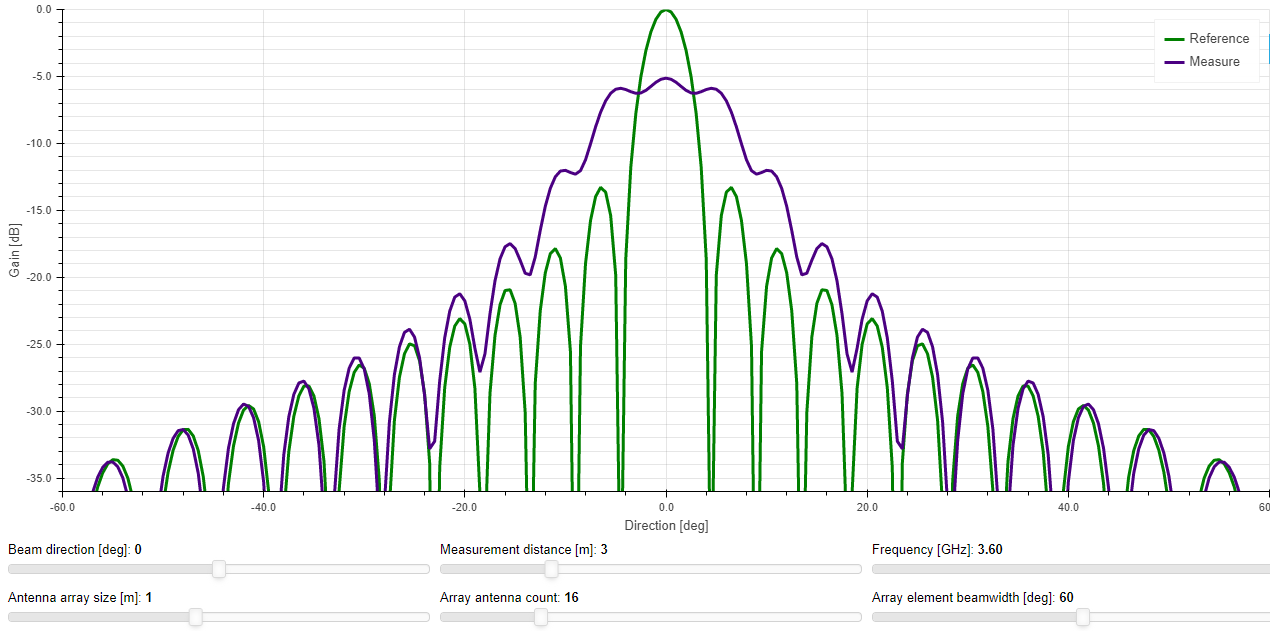Click the main peak of the green Reference curve
The width and height of the screenshot is (1270, 631).
(x=665, y=10)
